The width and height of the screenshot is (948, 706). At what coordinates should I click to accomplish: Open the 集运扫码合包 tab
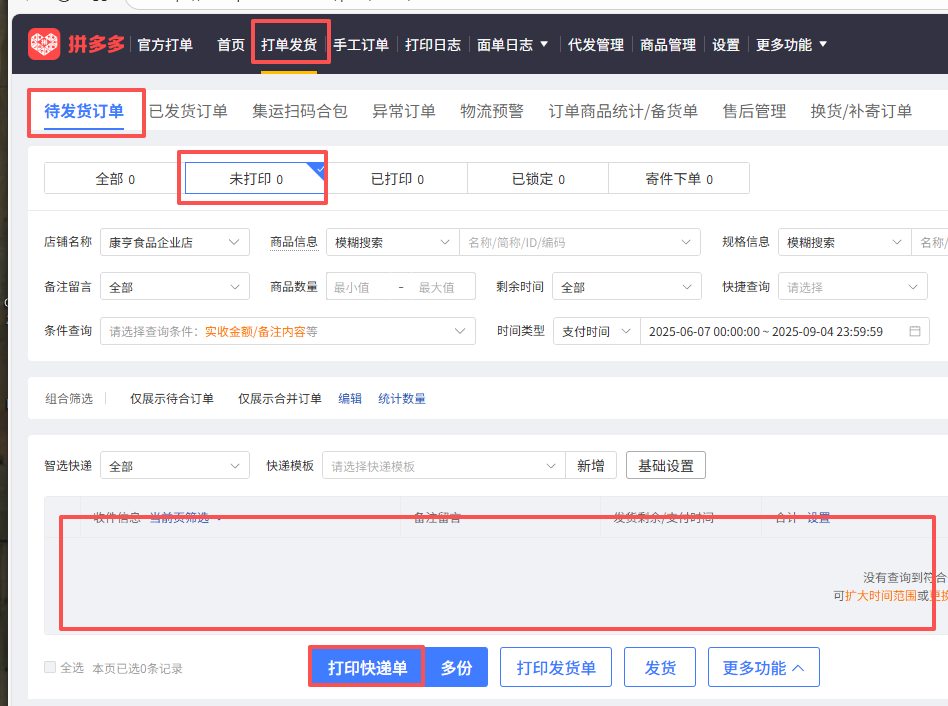[300, 111]
